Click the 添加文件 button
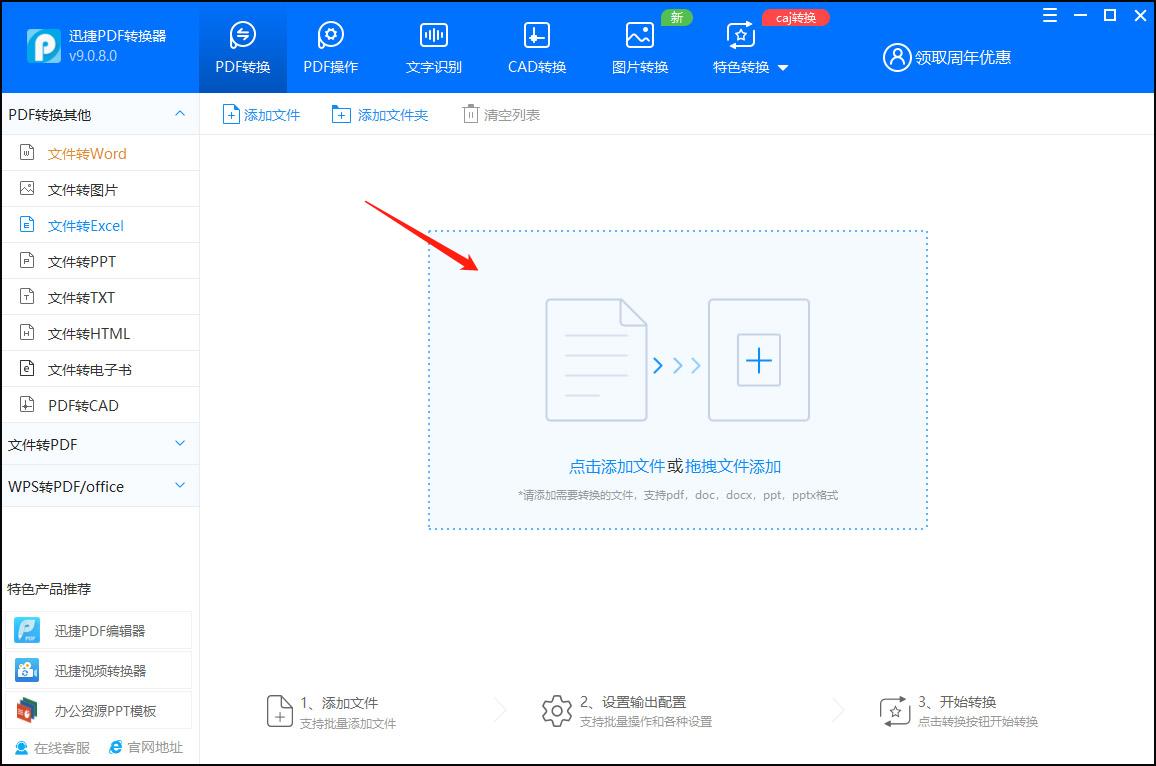The image size is (1156, 766). click(x=261, y=114)
